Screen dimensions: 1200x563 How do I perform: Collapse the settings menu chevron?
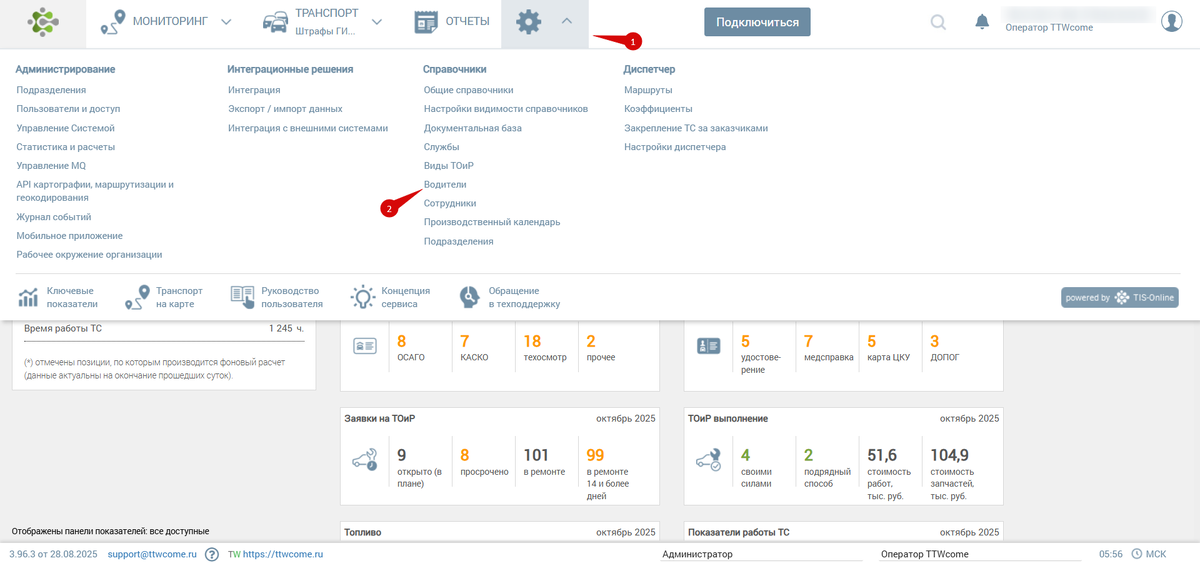[x=566, y=21]
